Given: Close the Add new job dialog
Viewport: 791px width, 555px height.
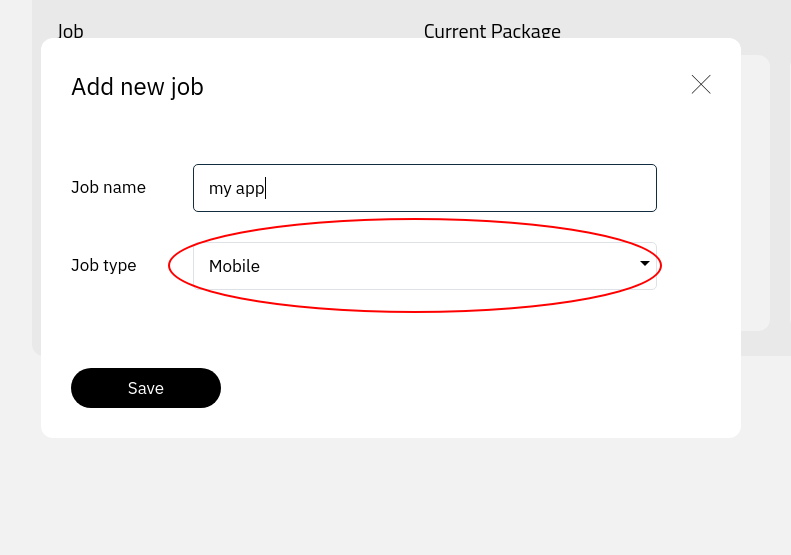Looking at the screenshot, I should [701, 85].
